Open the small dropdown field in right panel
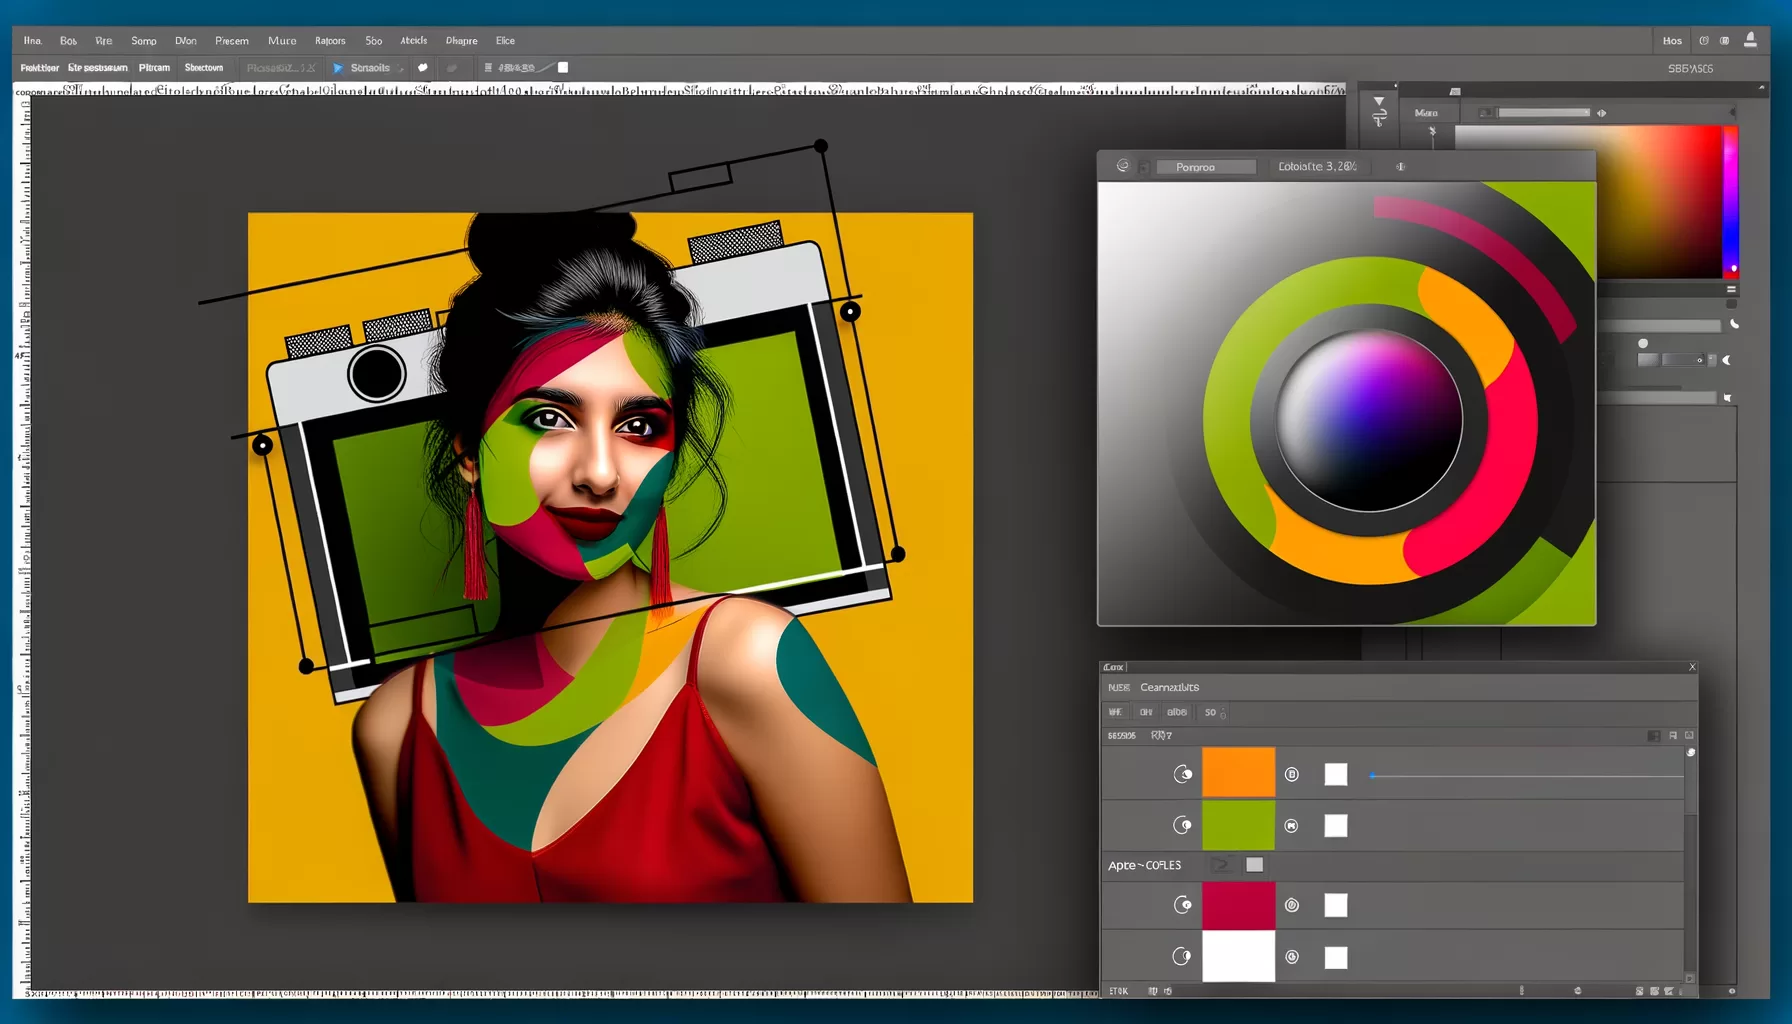 tap(1682, 360)
